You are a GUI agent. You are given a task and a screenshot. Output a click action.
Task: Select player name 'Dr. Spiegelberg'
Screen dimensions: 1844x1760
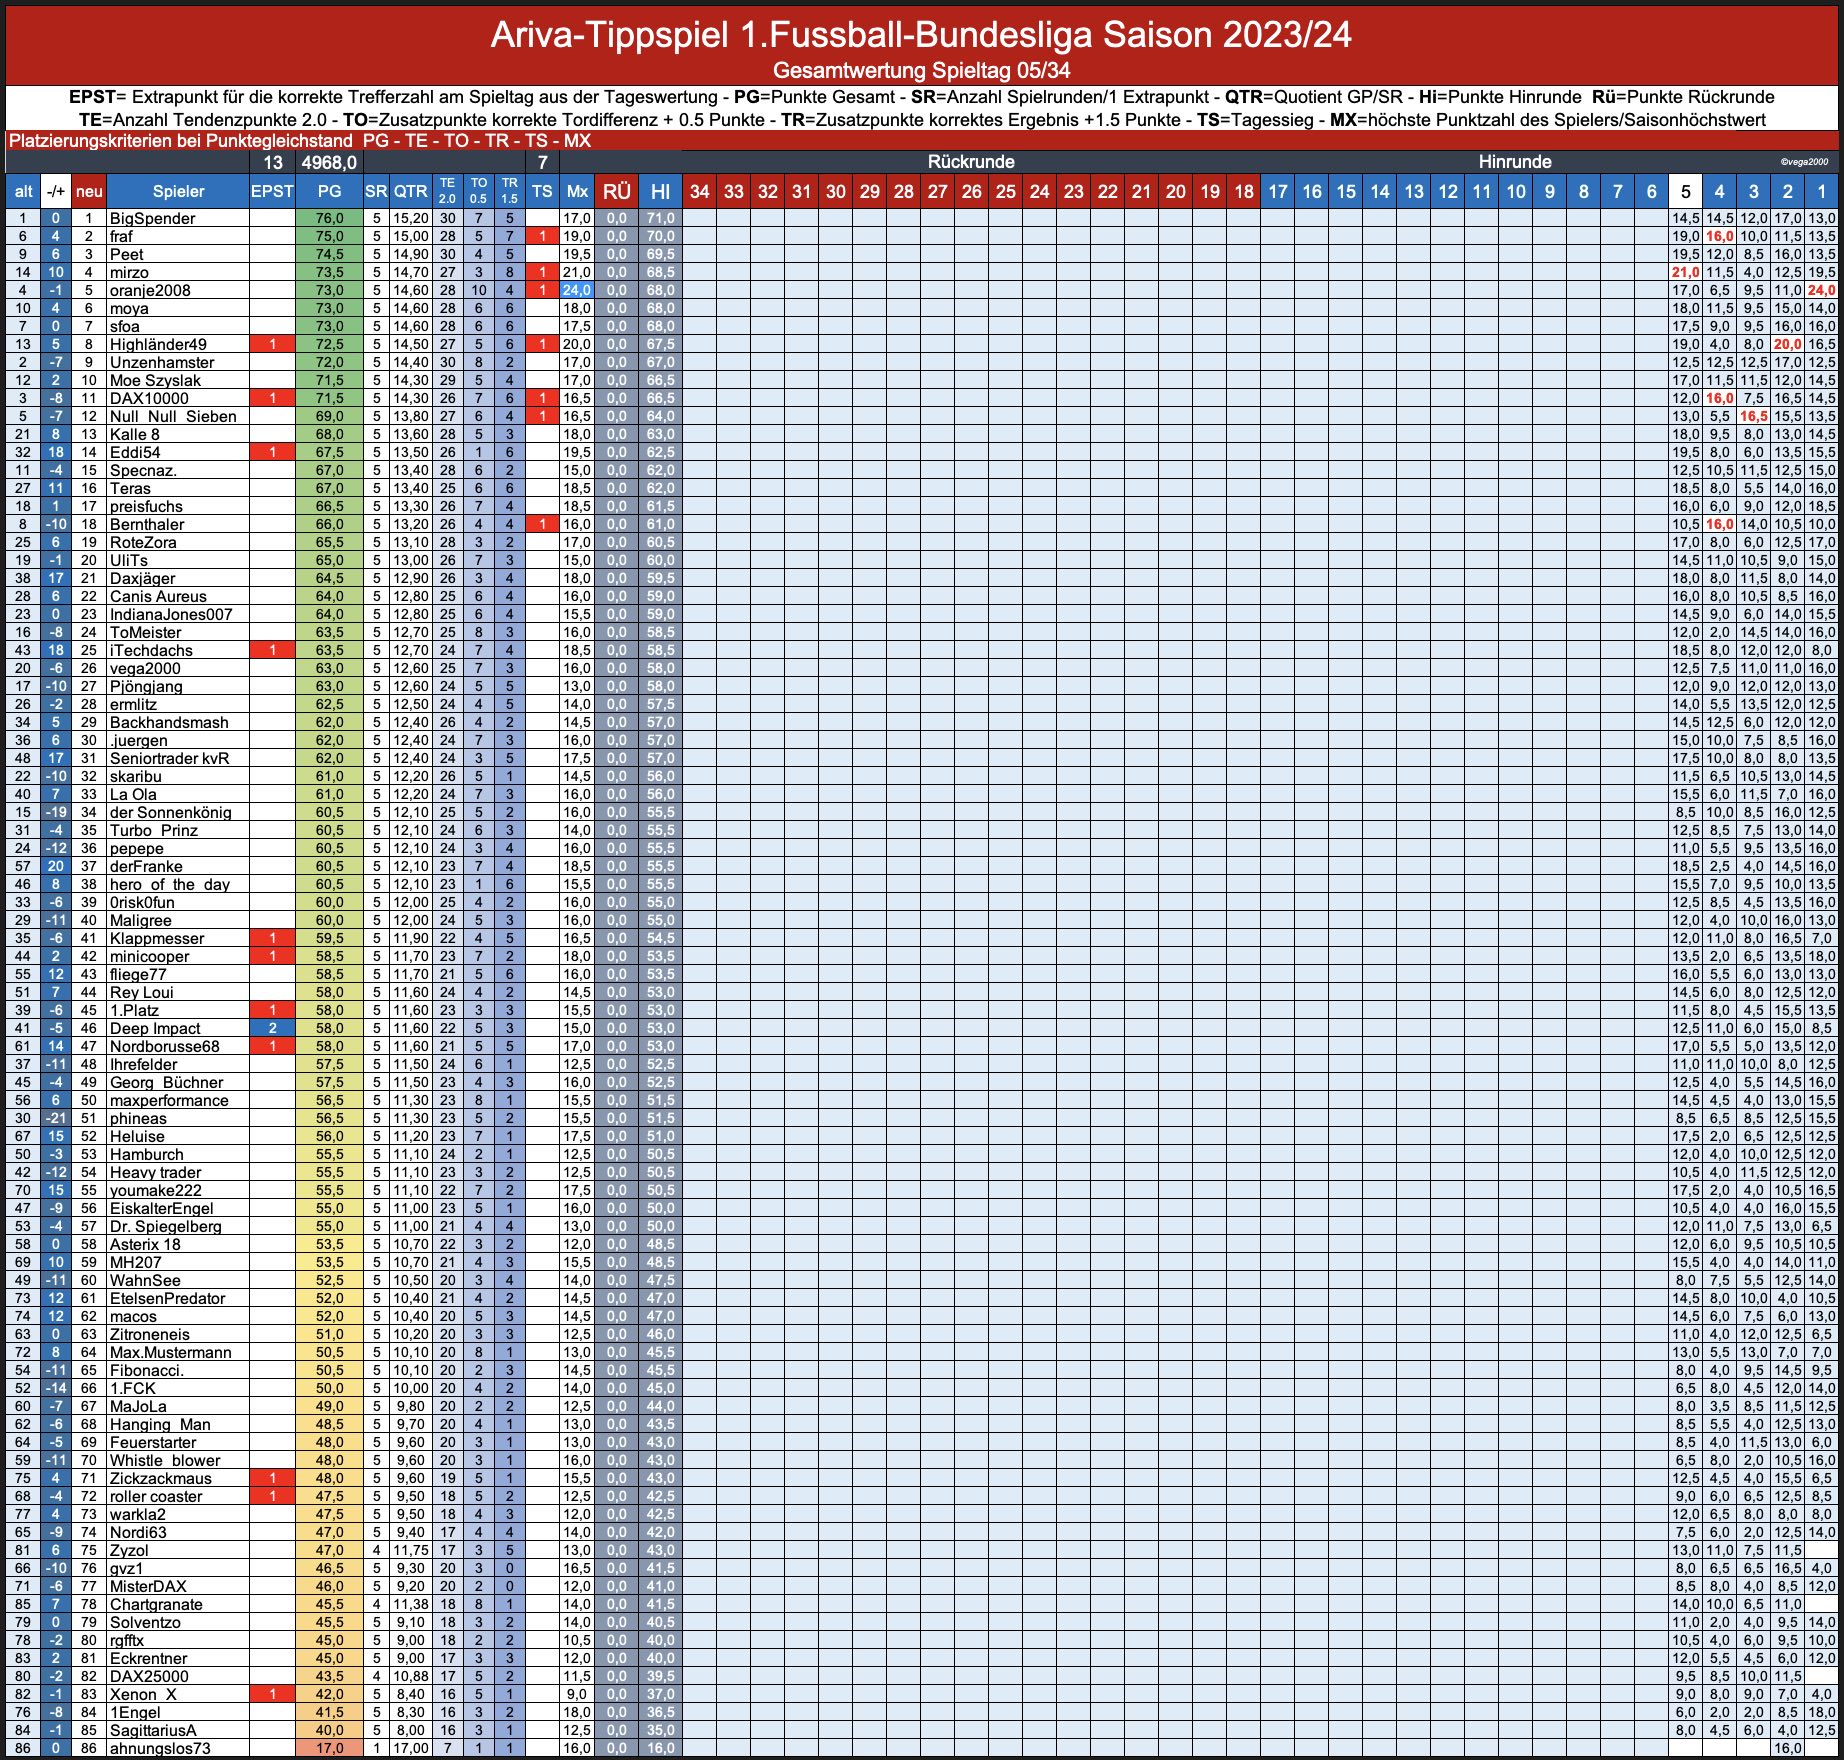(x=165, y=1226)
